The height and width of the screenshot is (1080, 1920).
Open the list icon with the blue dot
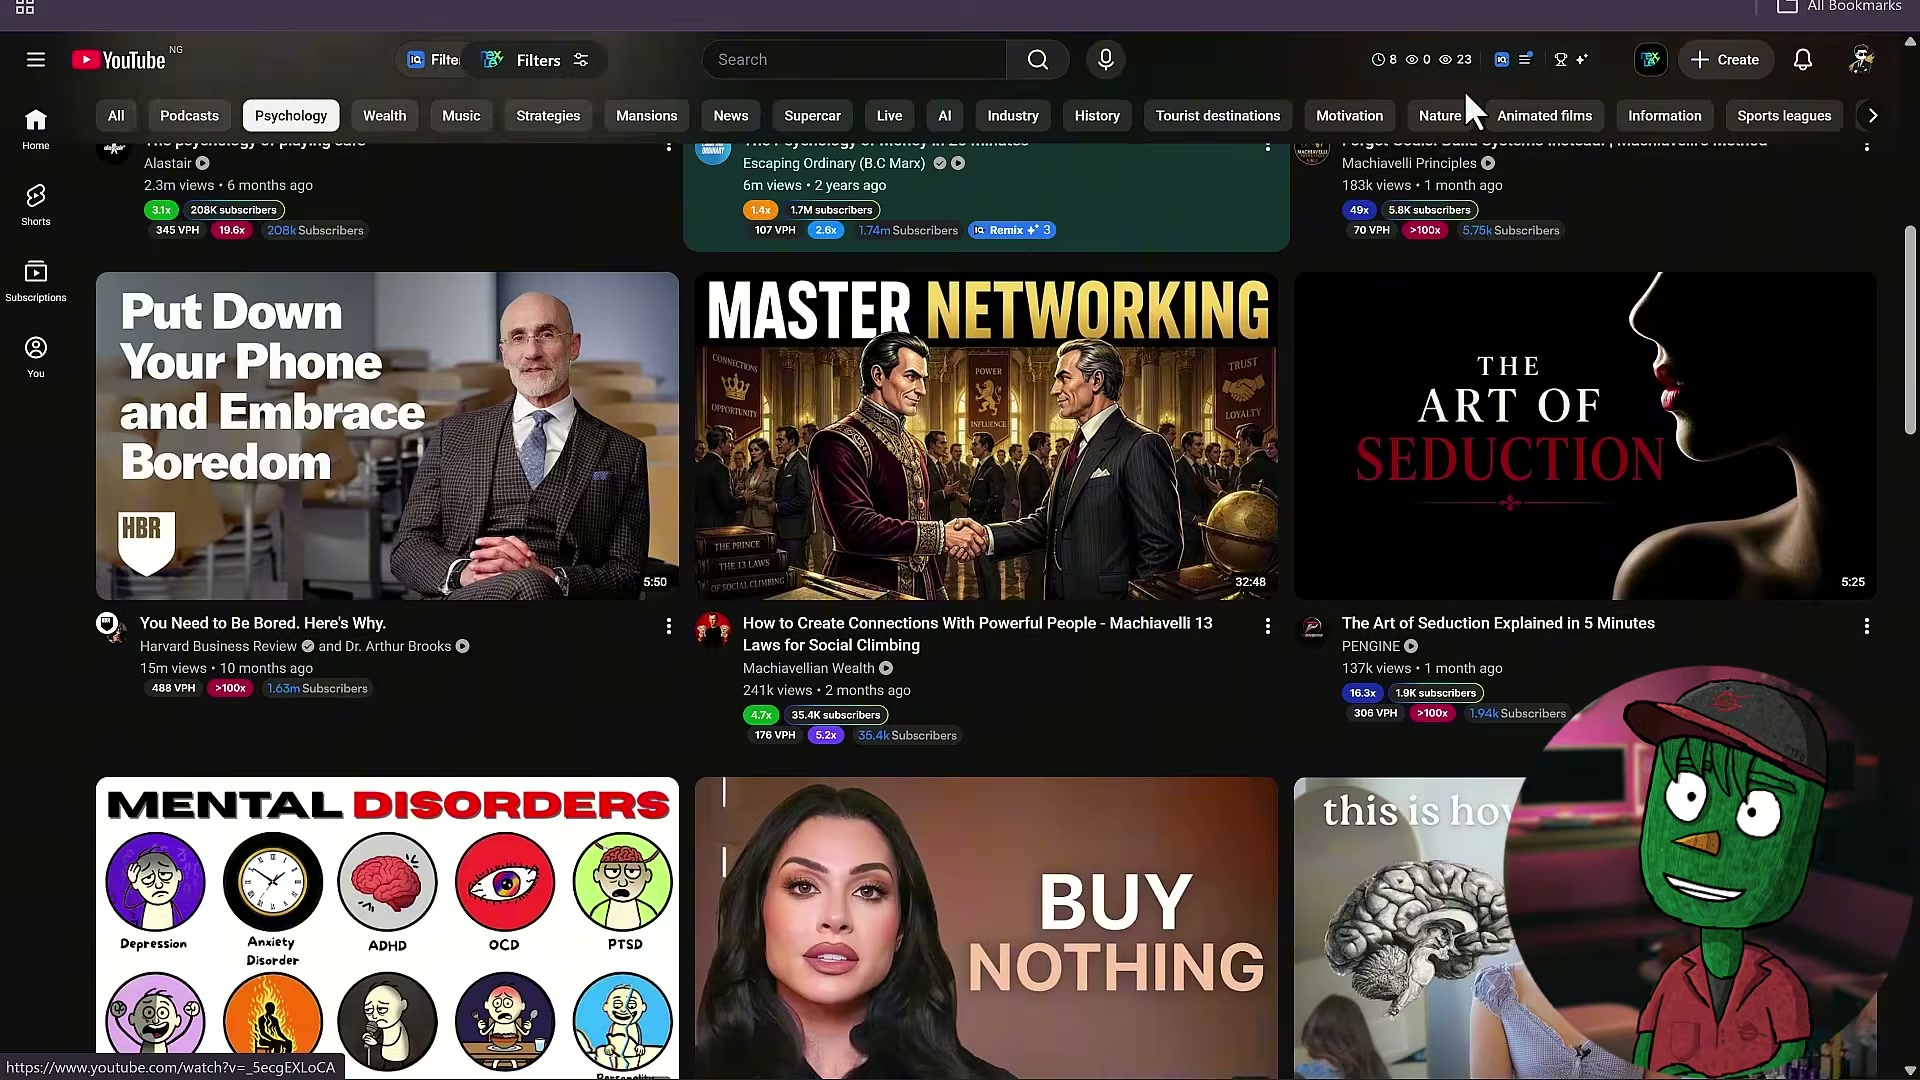pos(1525,60)
